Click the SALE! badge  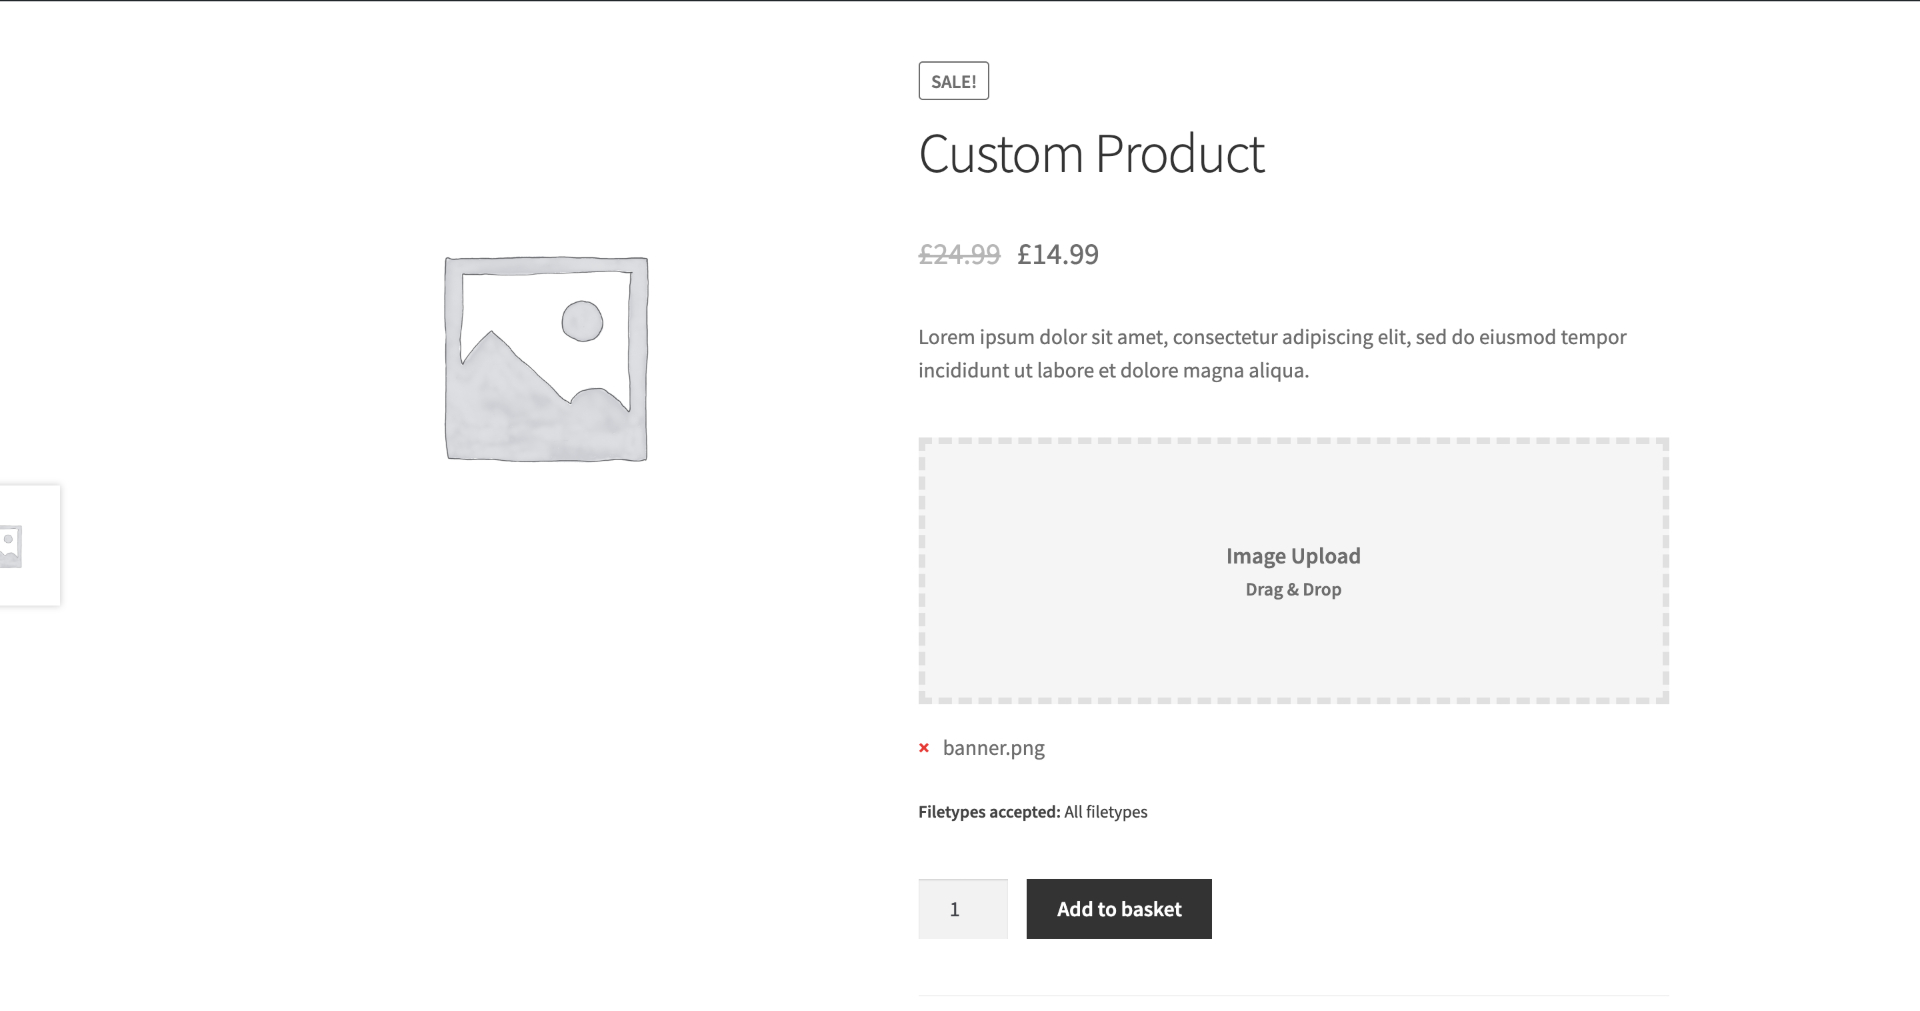(953, 82)
